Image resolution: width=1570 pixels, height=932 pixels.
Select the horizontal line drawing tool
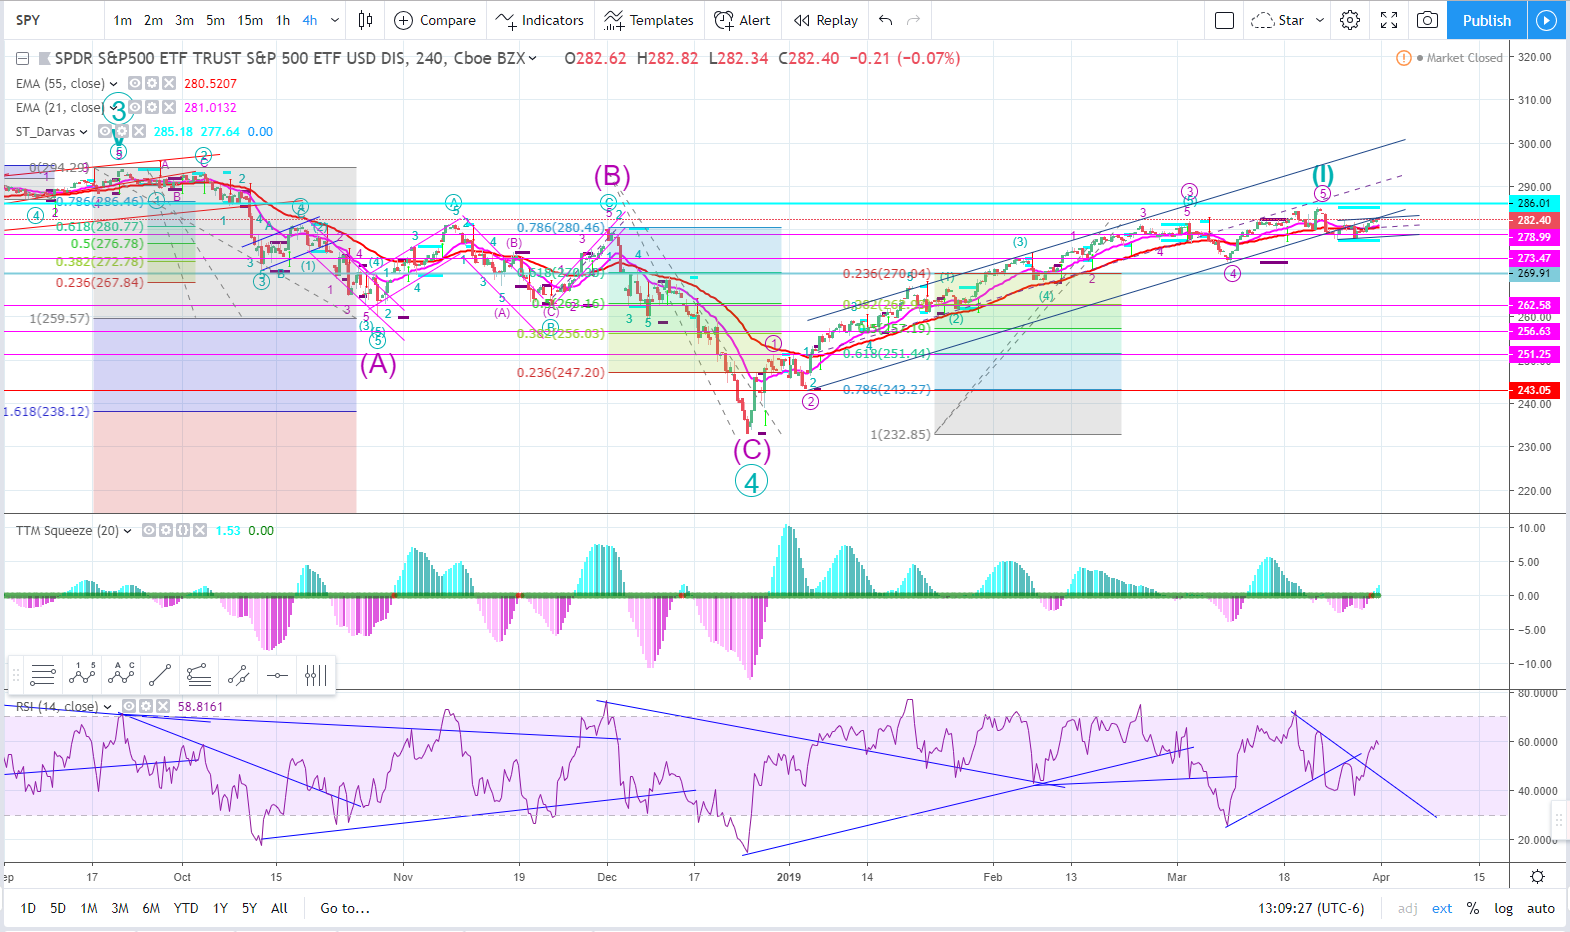tap(277, 675)
